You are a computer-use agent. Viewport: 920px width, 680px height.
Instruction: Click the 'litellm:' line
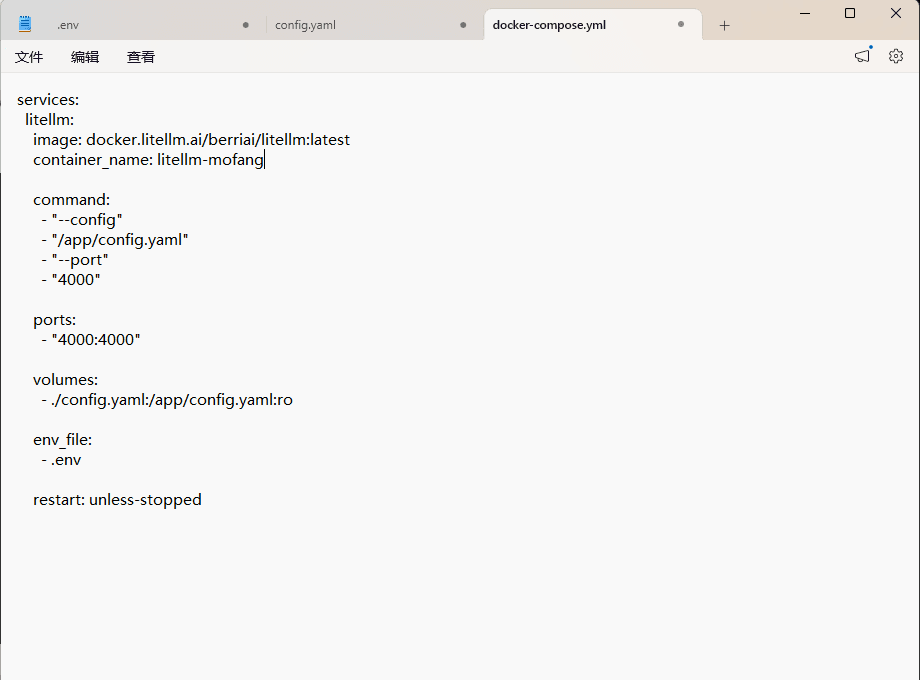click(x=49, y=120)
